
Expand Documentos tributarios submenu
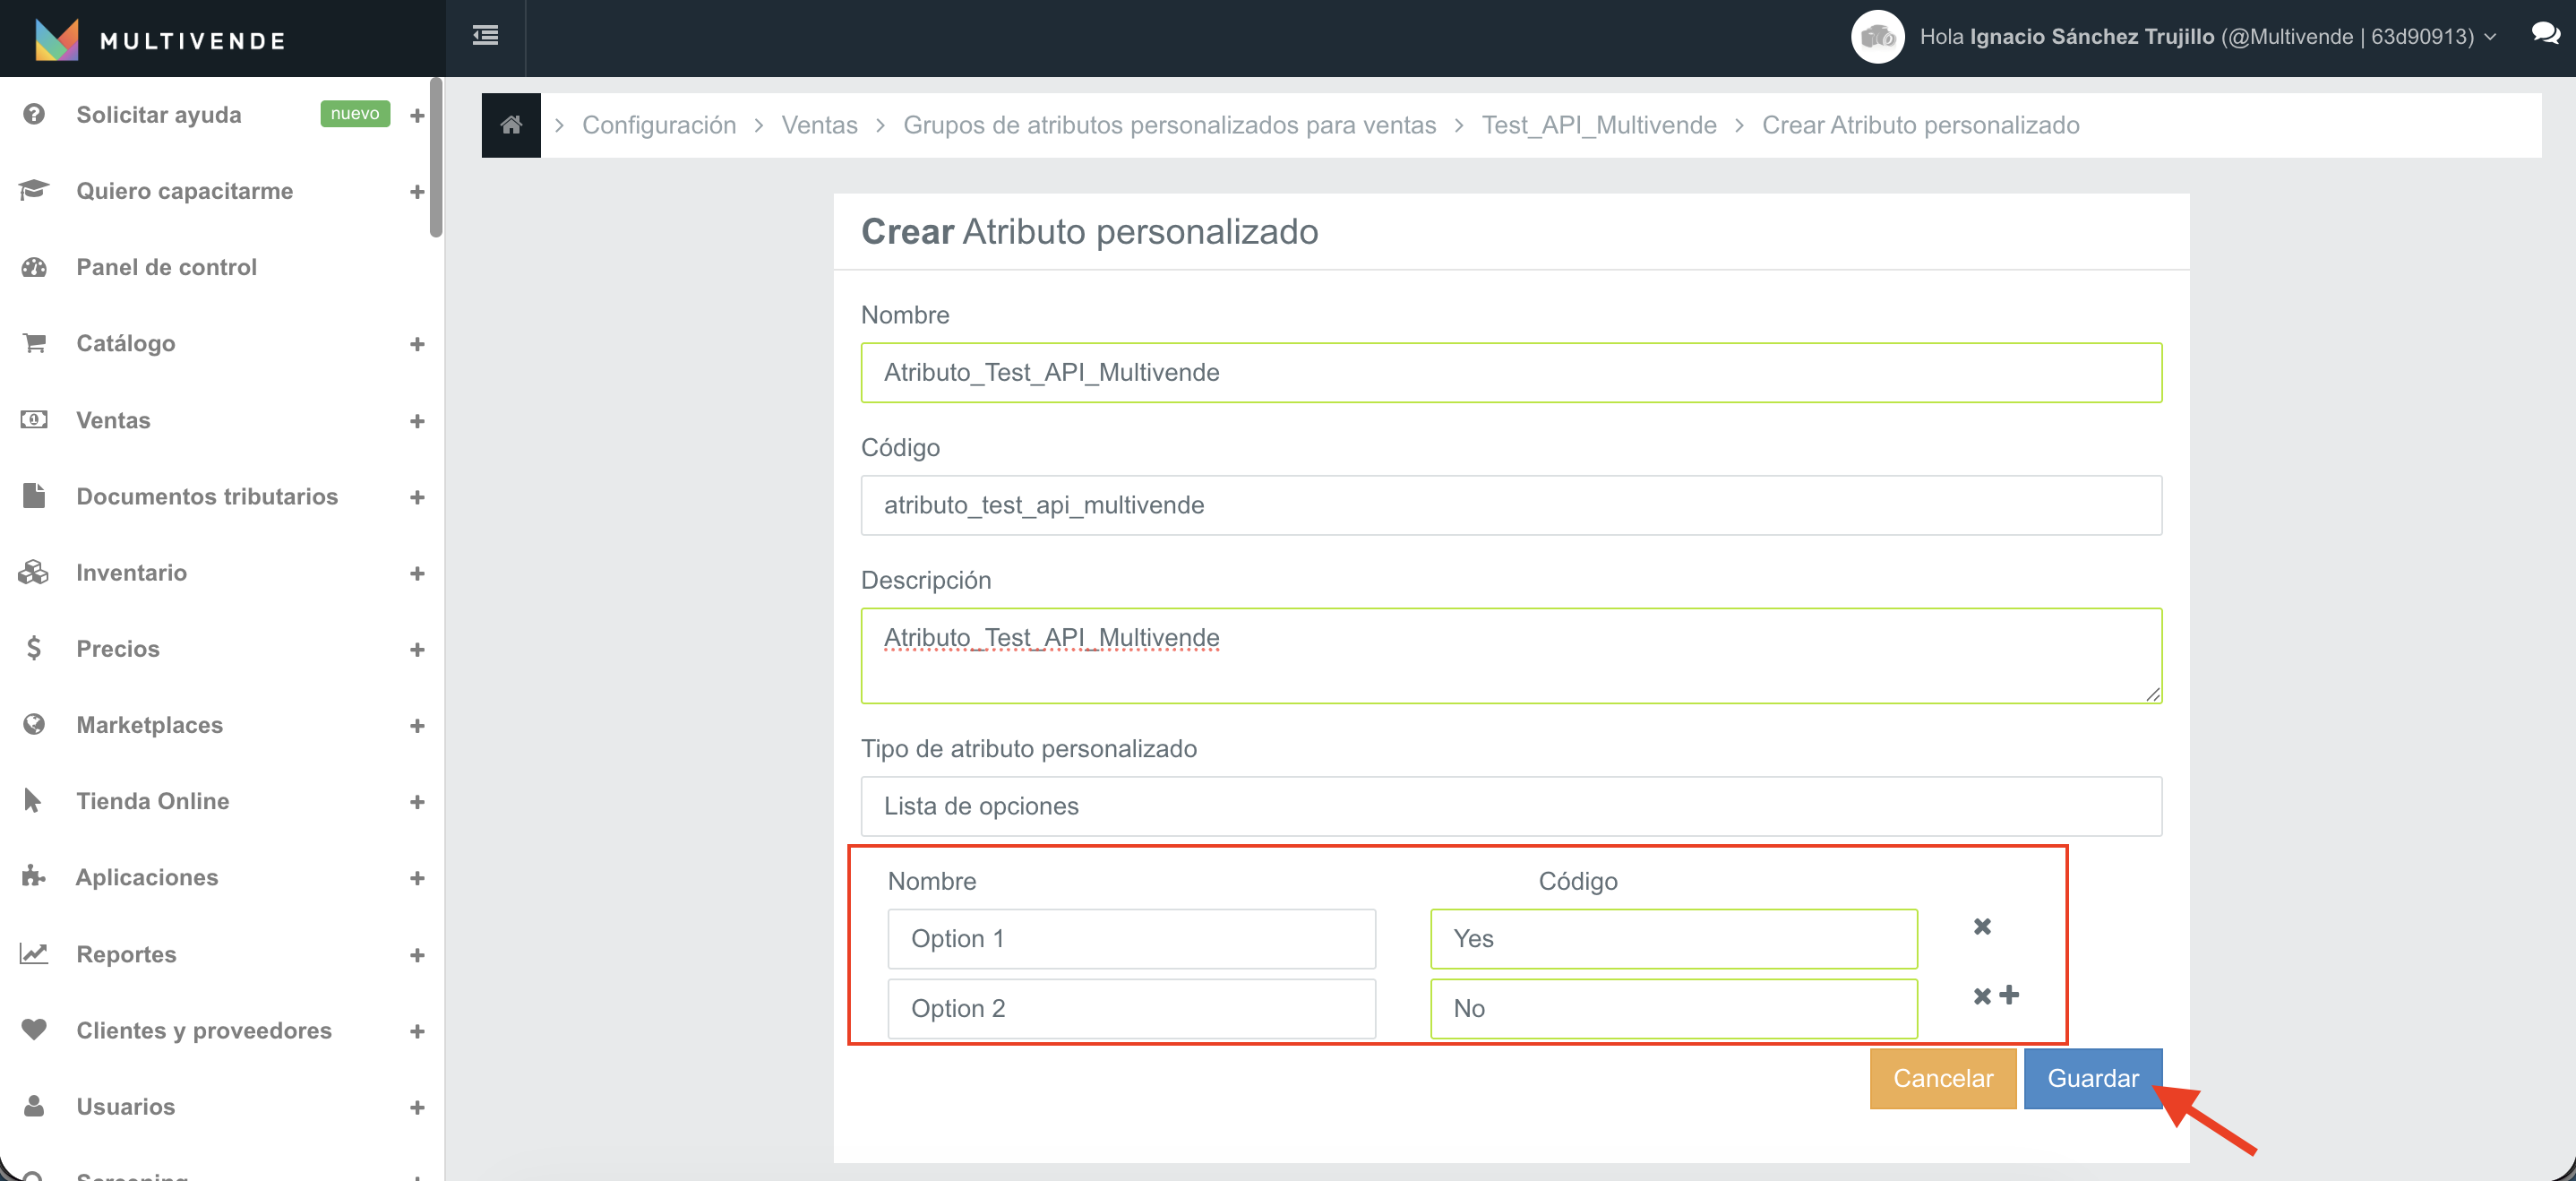click(x=417, y=497)
